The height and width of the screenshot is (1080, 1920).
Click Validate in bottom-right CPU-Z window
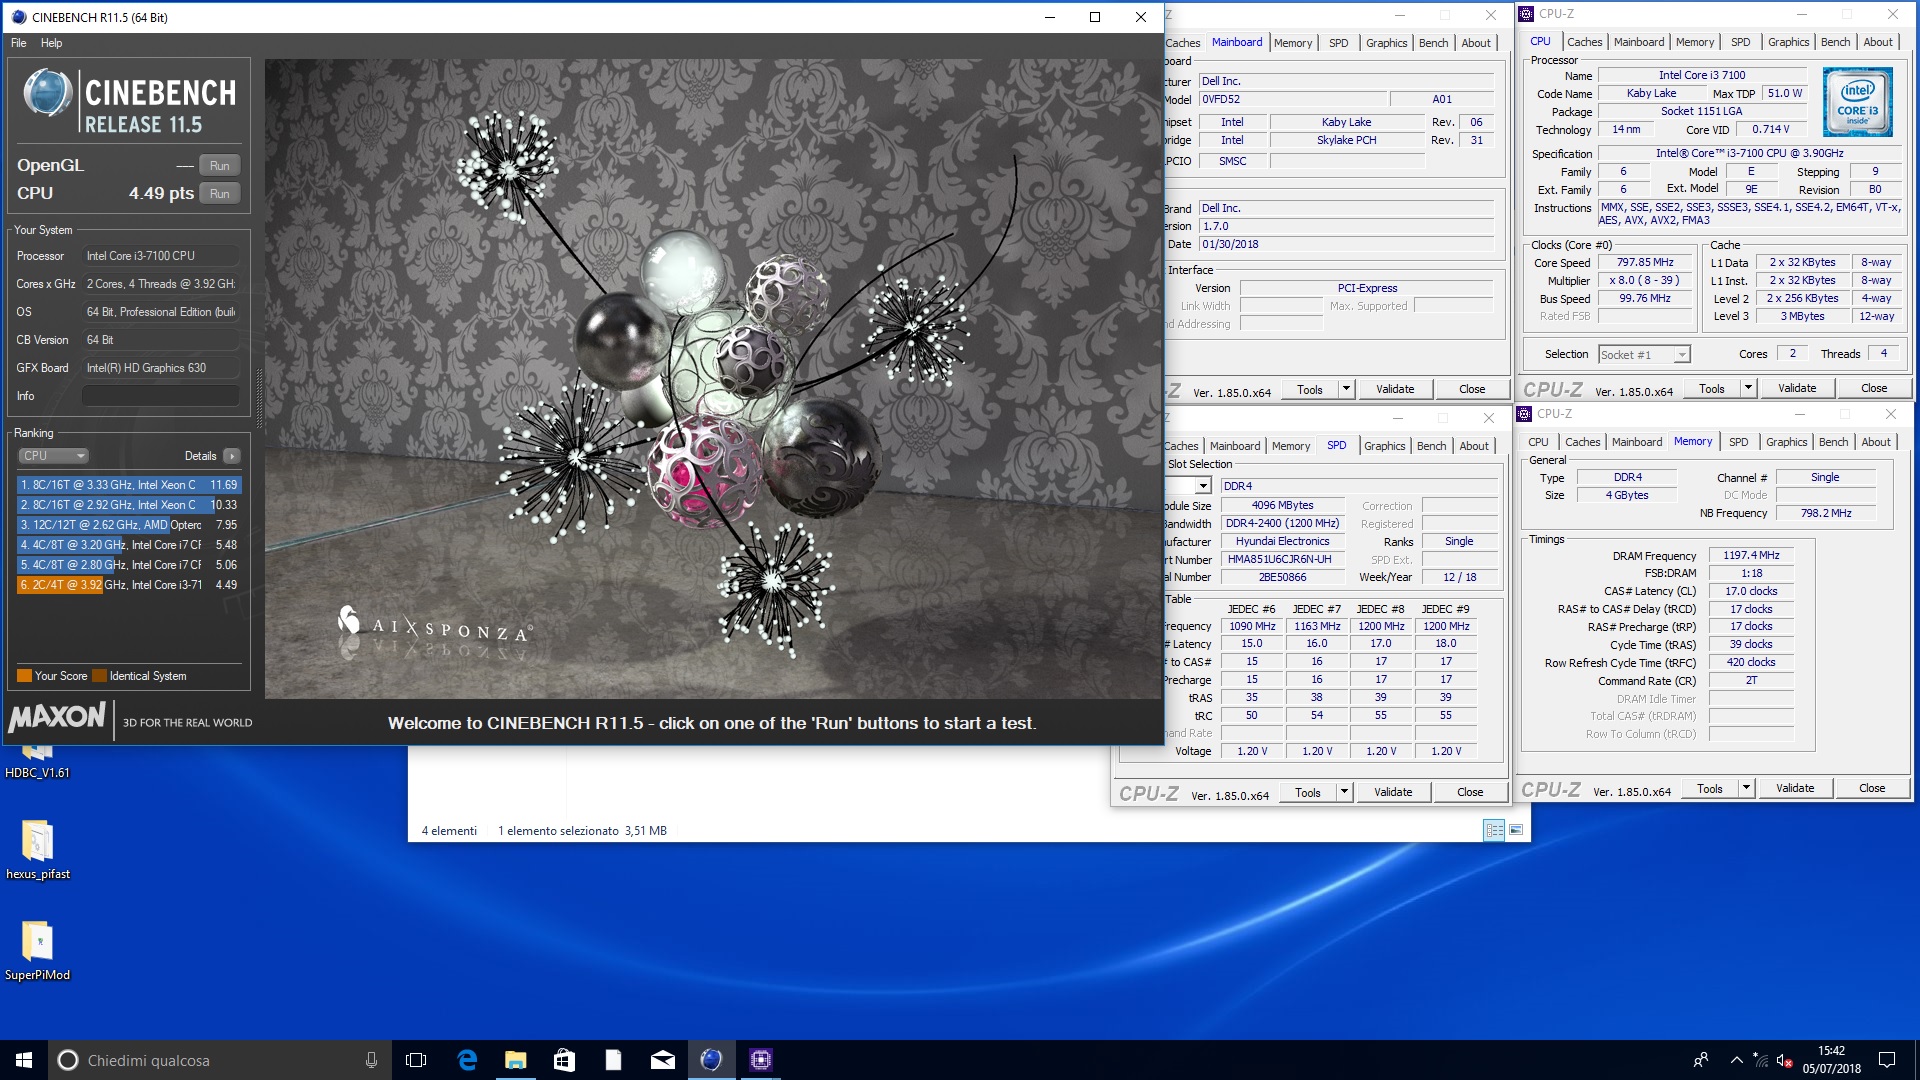pyautogui.click(x=1794, y=789)
